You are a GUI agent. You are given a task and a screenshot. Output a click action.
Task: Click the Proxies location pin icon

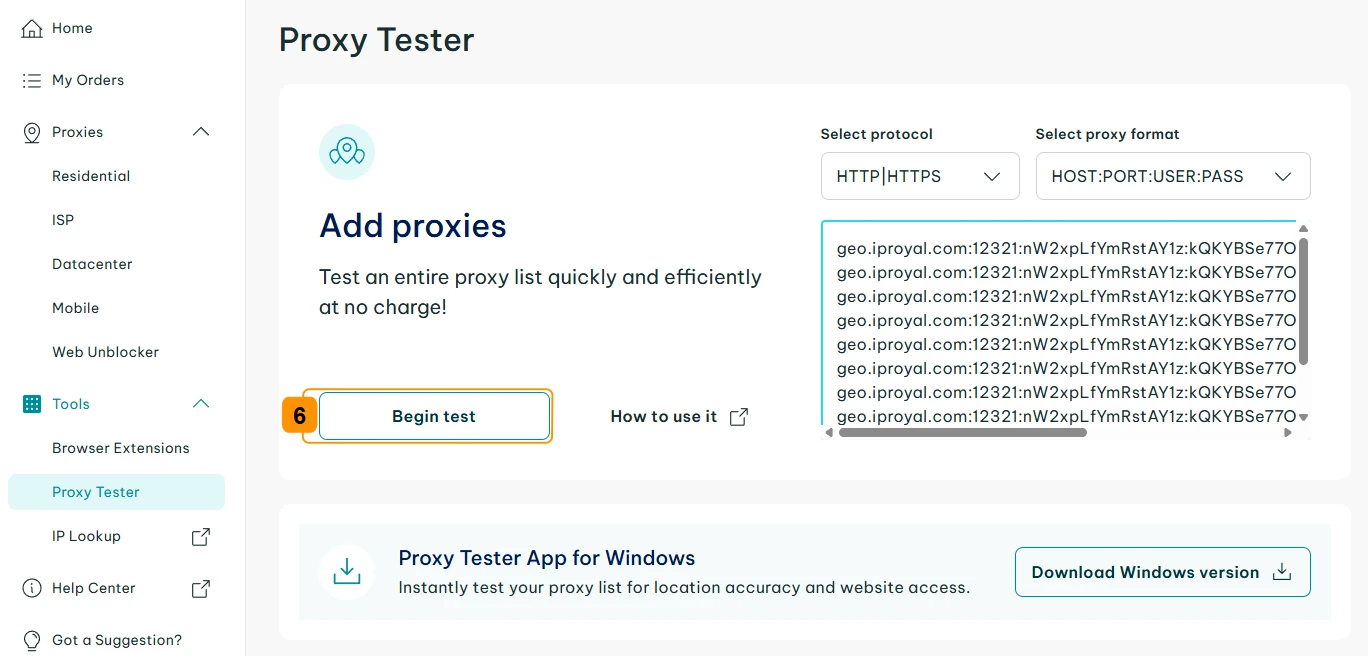click(x=32, y=133)
